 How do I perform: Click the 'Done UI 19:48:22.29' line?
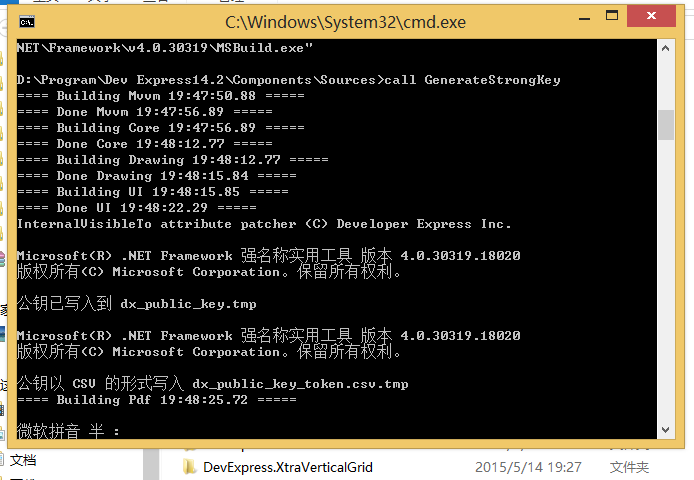(x=137, y=208)
